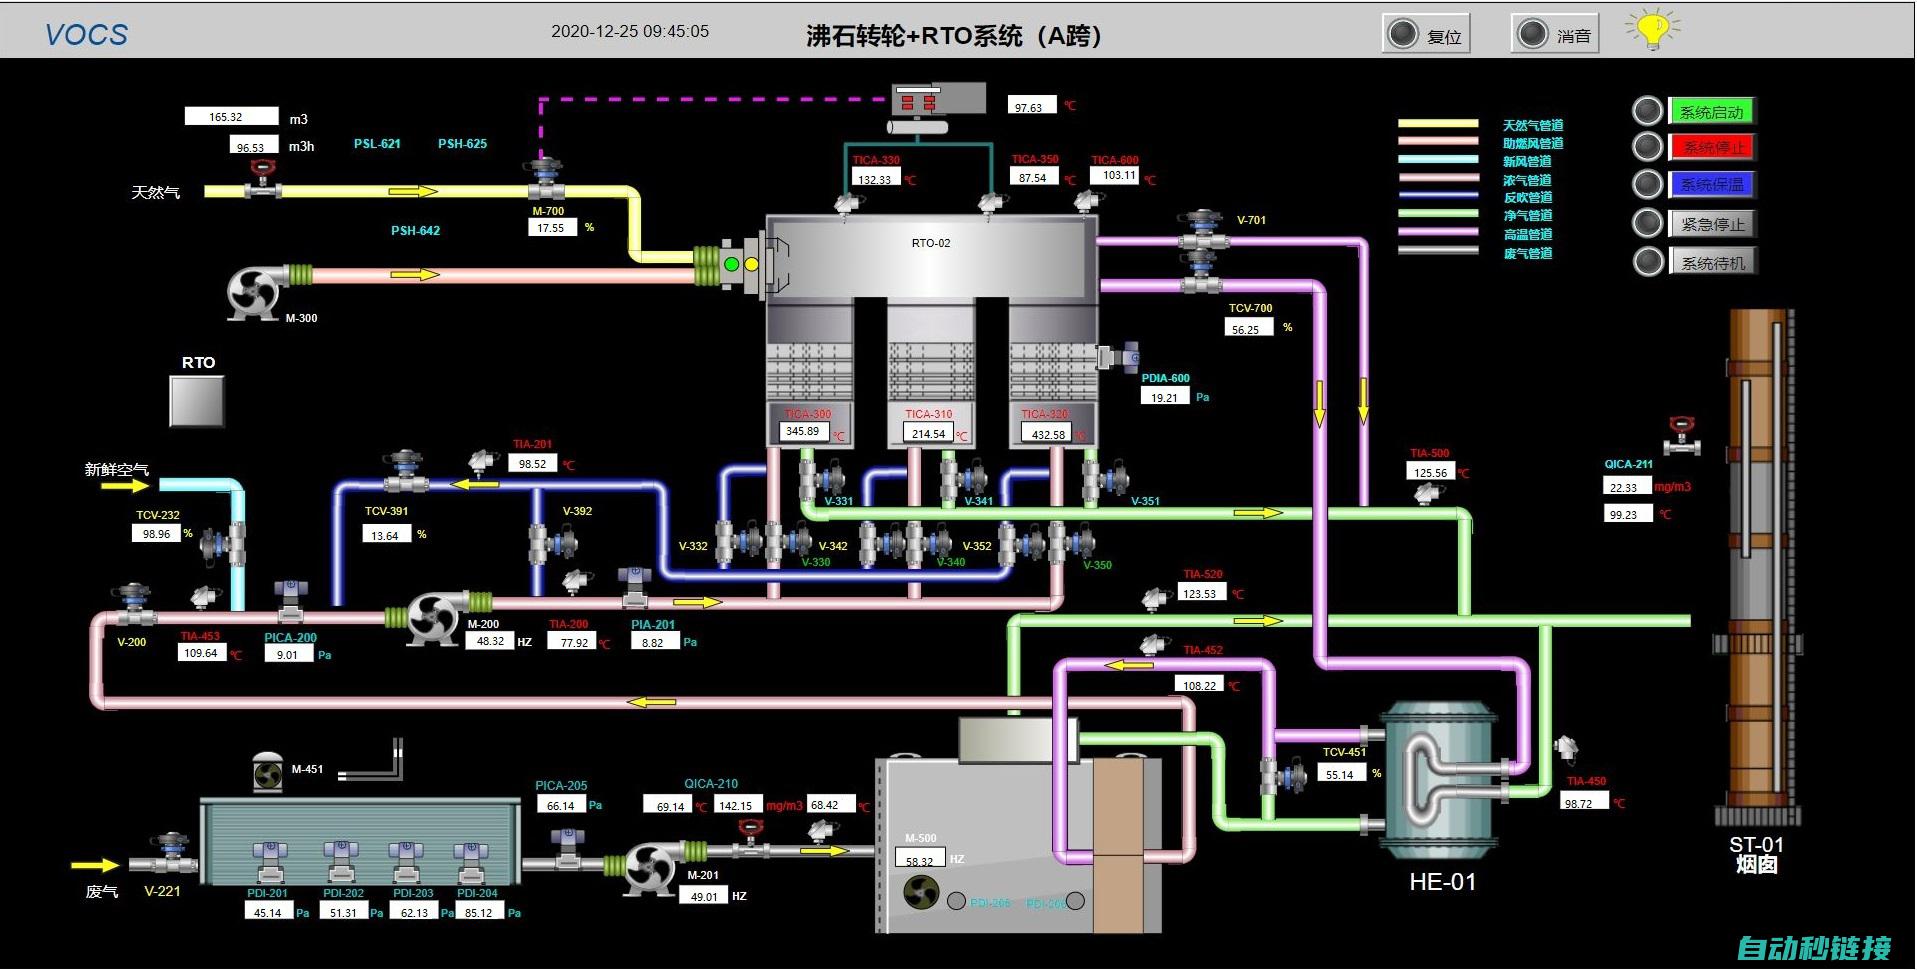Click the natural gas flow meter icon
This screenshot has width=1917, height=970.
262,181
